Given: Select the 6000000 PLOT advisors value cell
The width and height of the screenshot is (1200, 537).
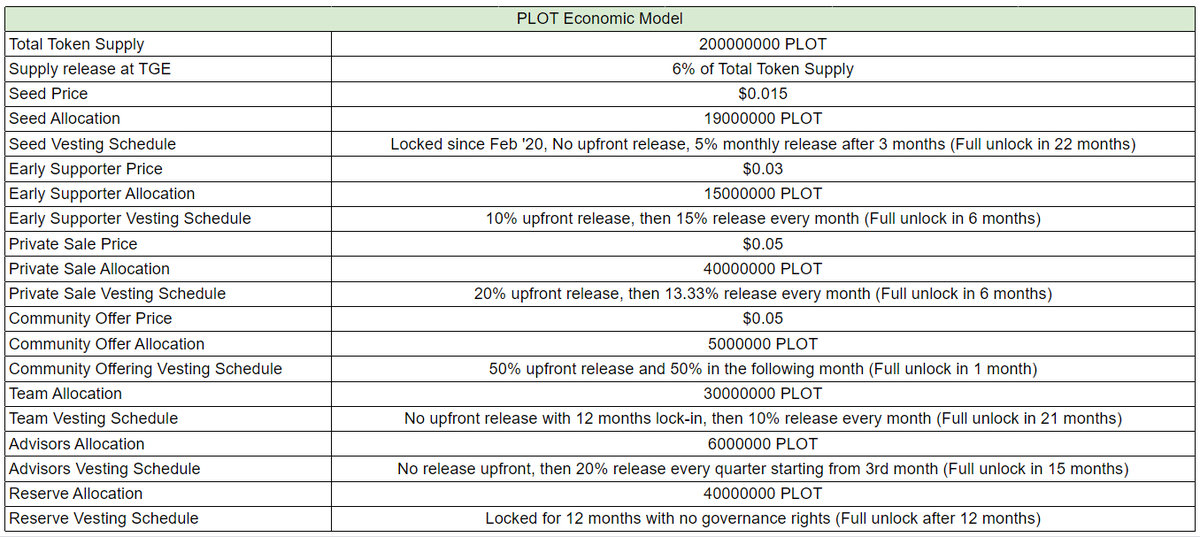Looking at the screenshot, I should click(762, 444).
